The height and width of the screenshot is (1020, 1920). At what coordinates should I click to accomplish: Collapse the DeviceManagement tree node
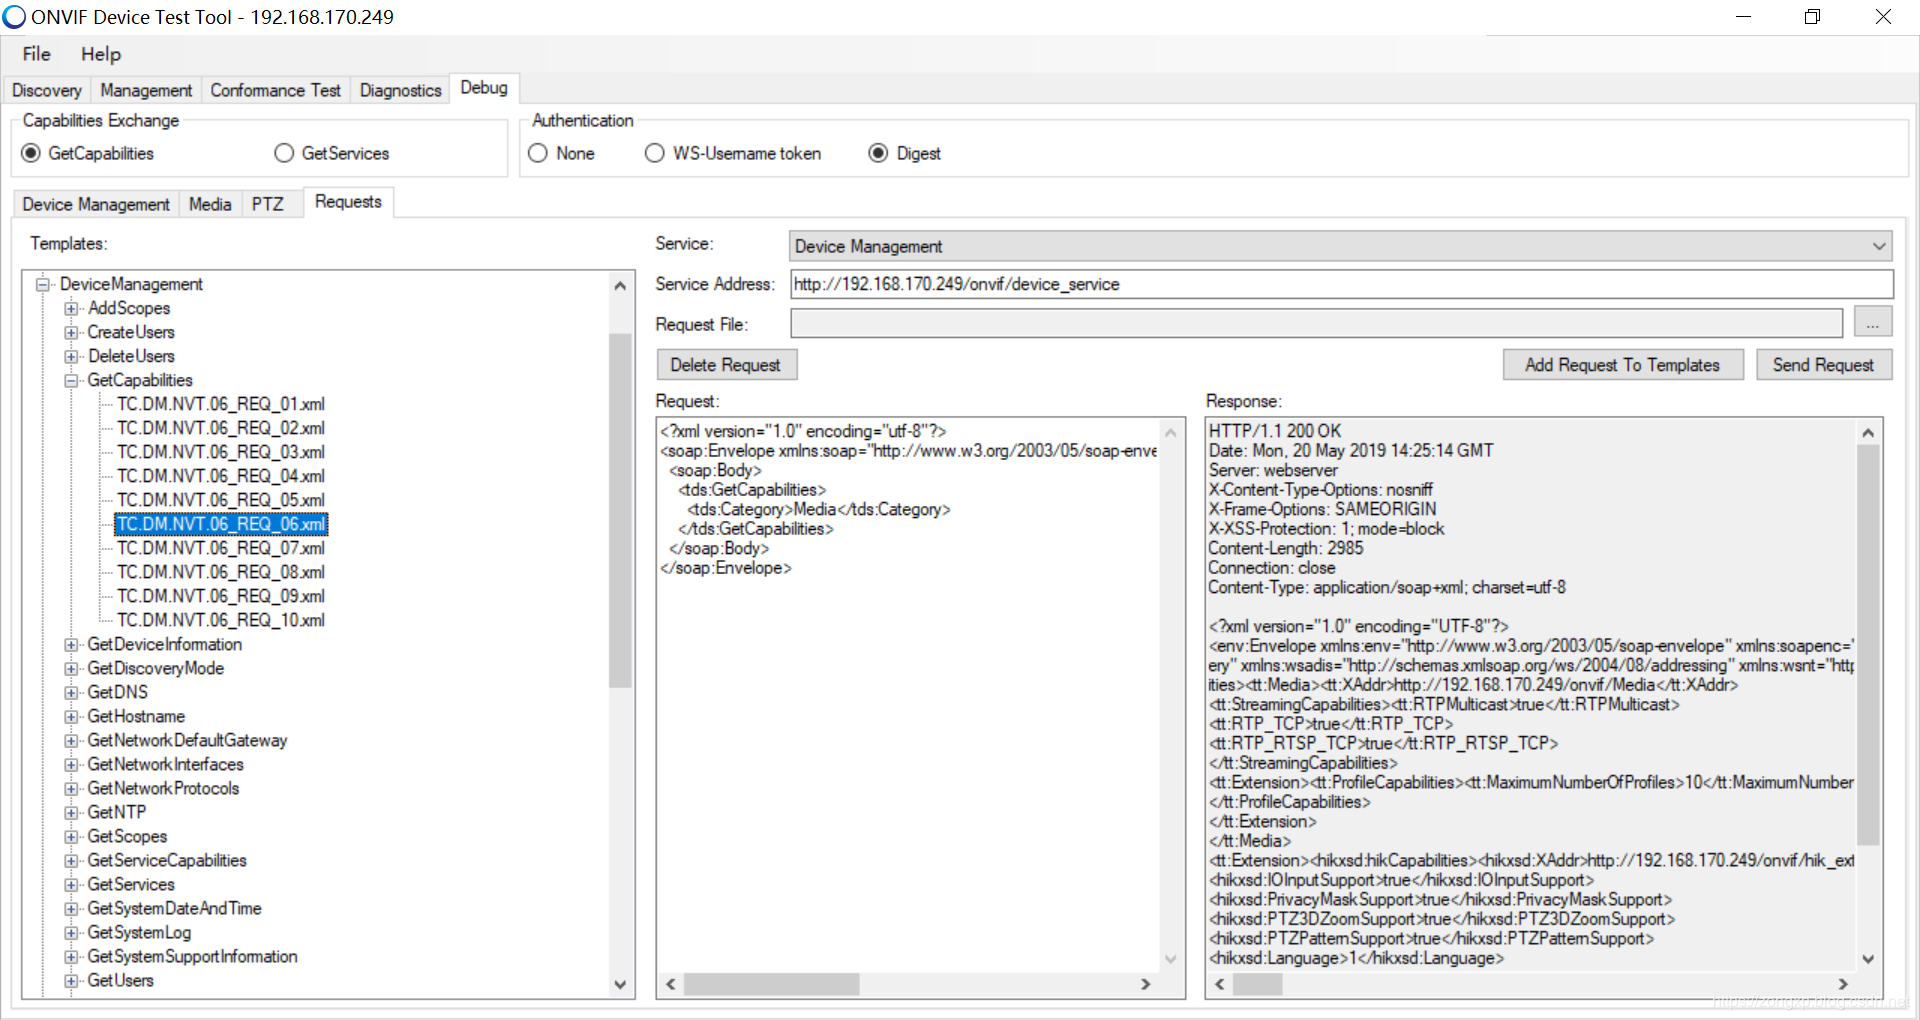tap(43, 284)
